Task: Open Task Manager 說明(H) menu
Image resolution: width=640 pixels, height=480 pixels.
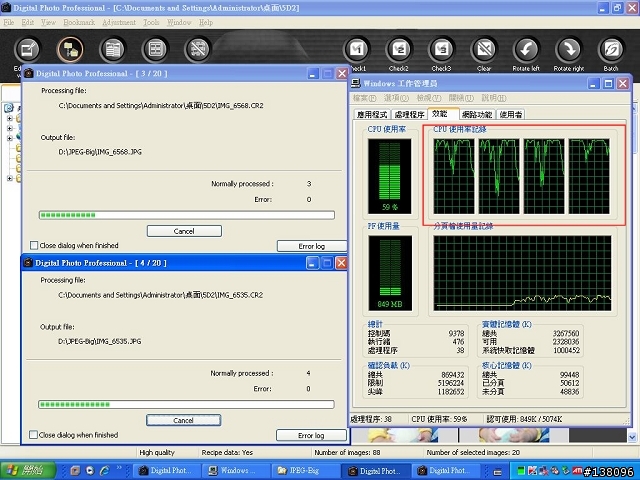Action: (x=494, y=98)
